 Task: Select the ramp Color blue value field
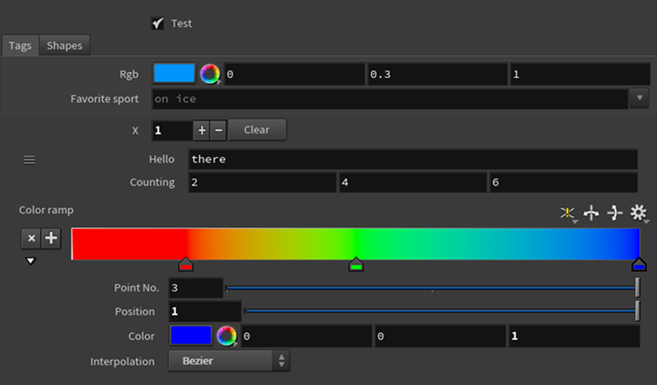click(574, 336)
